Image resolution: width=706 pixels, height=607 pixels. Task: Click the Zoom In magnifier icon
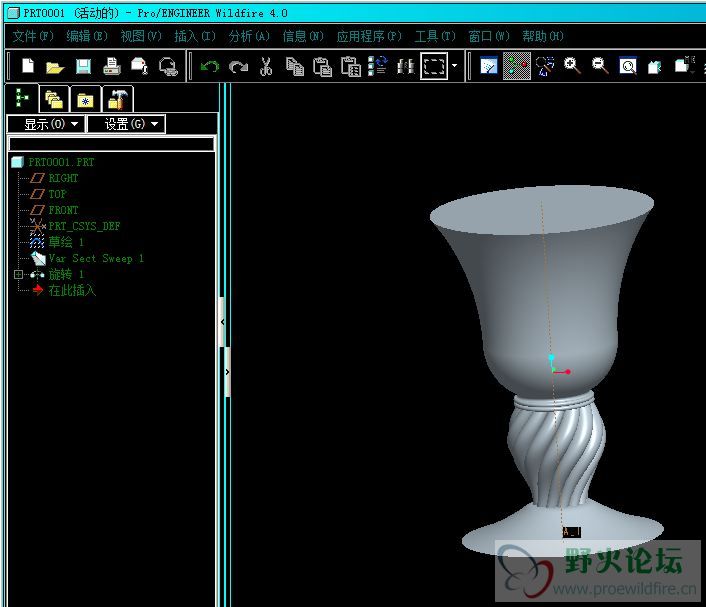point(572,66)
